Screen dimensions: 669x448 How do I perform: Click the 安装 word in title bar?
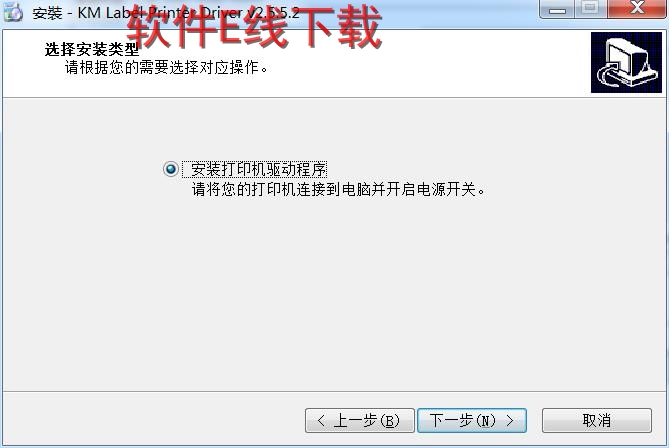point(47,13)
